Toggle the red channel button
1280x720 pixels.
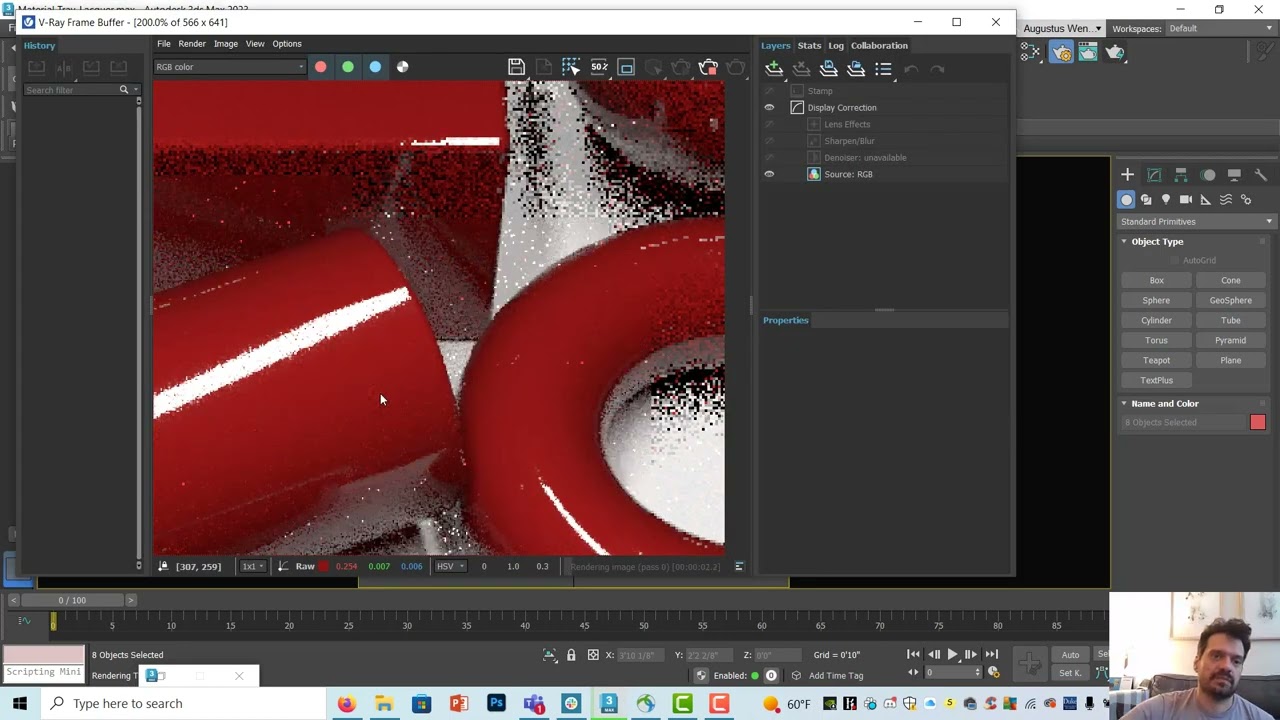pyautogui.click(x=320, y=67)
